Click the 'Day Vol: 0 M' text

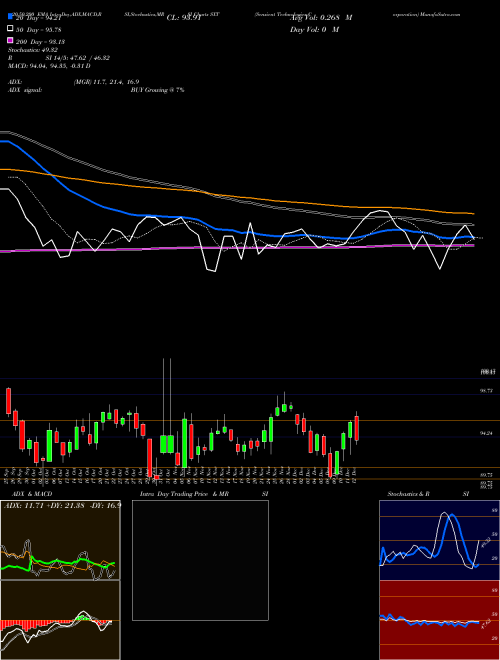point(314,29)
